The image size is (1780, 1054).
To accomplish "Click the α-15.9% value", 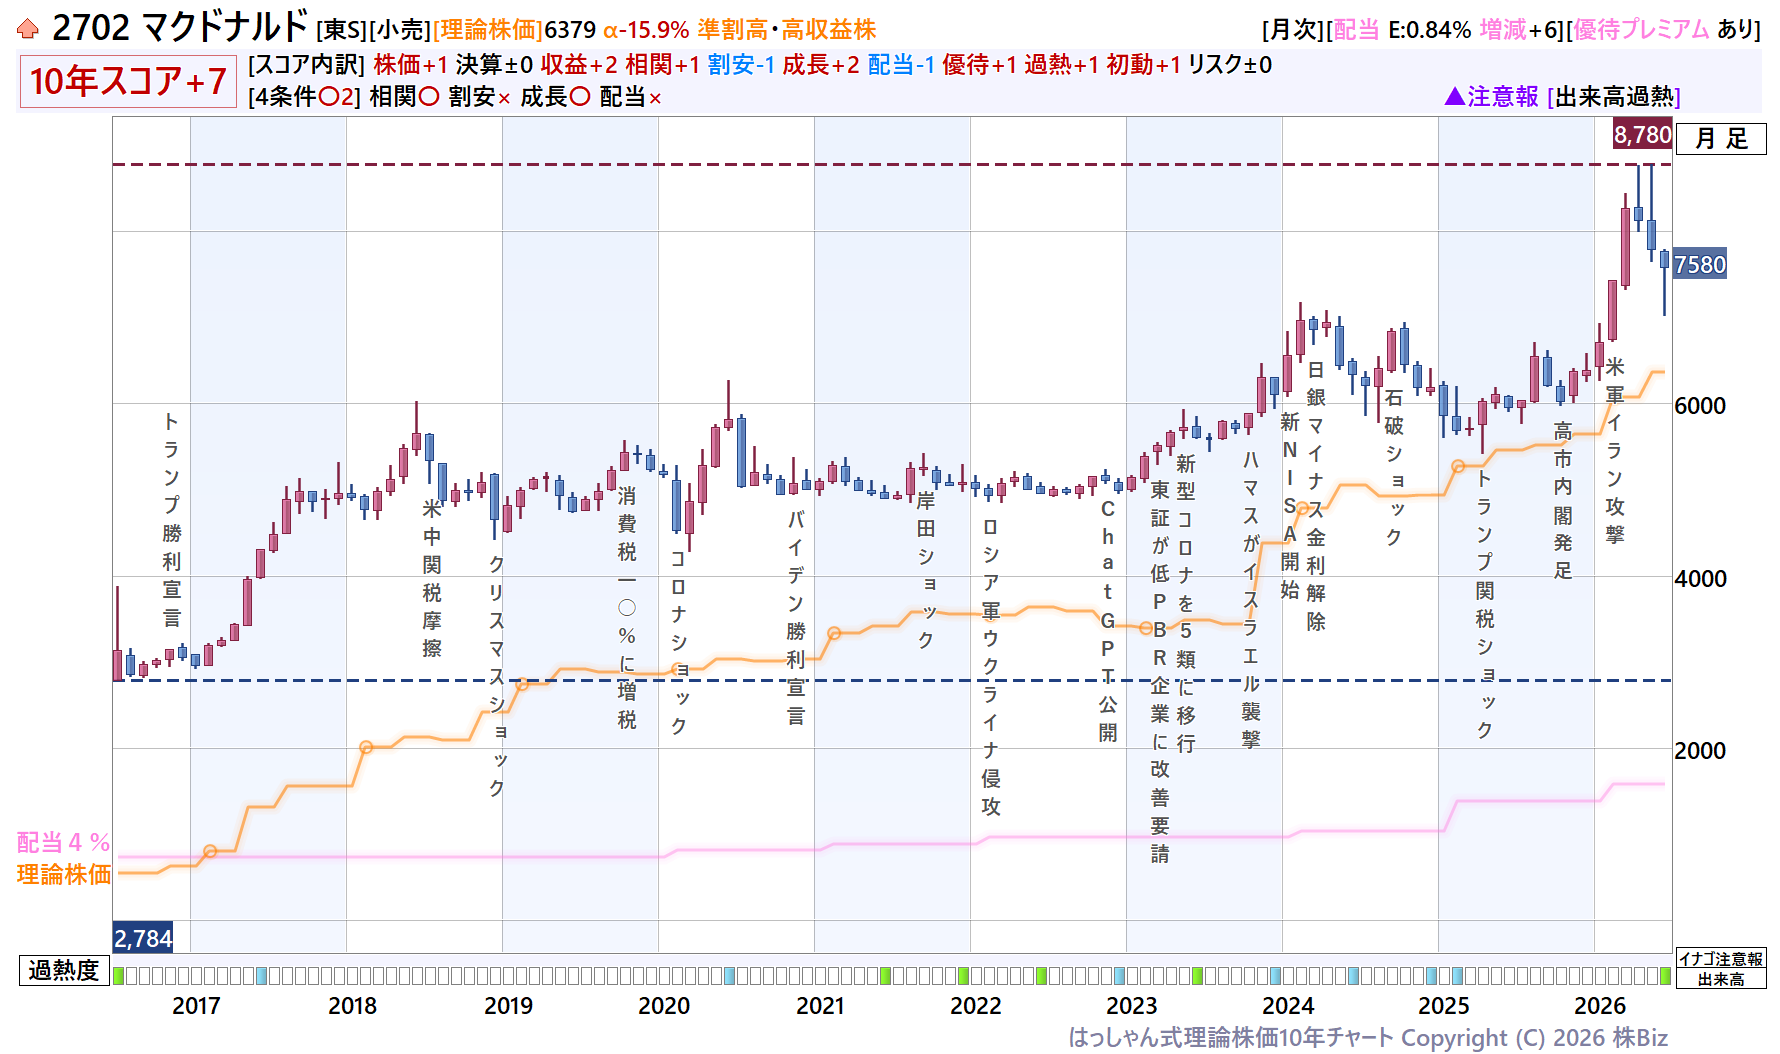I will pos(646,30).
